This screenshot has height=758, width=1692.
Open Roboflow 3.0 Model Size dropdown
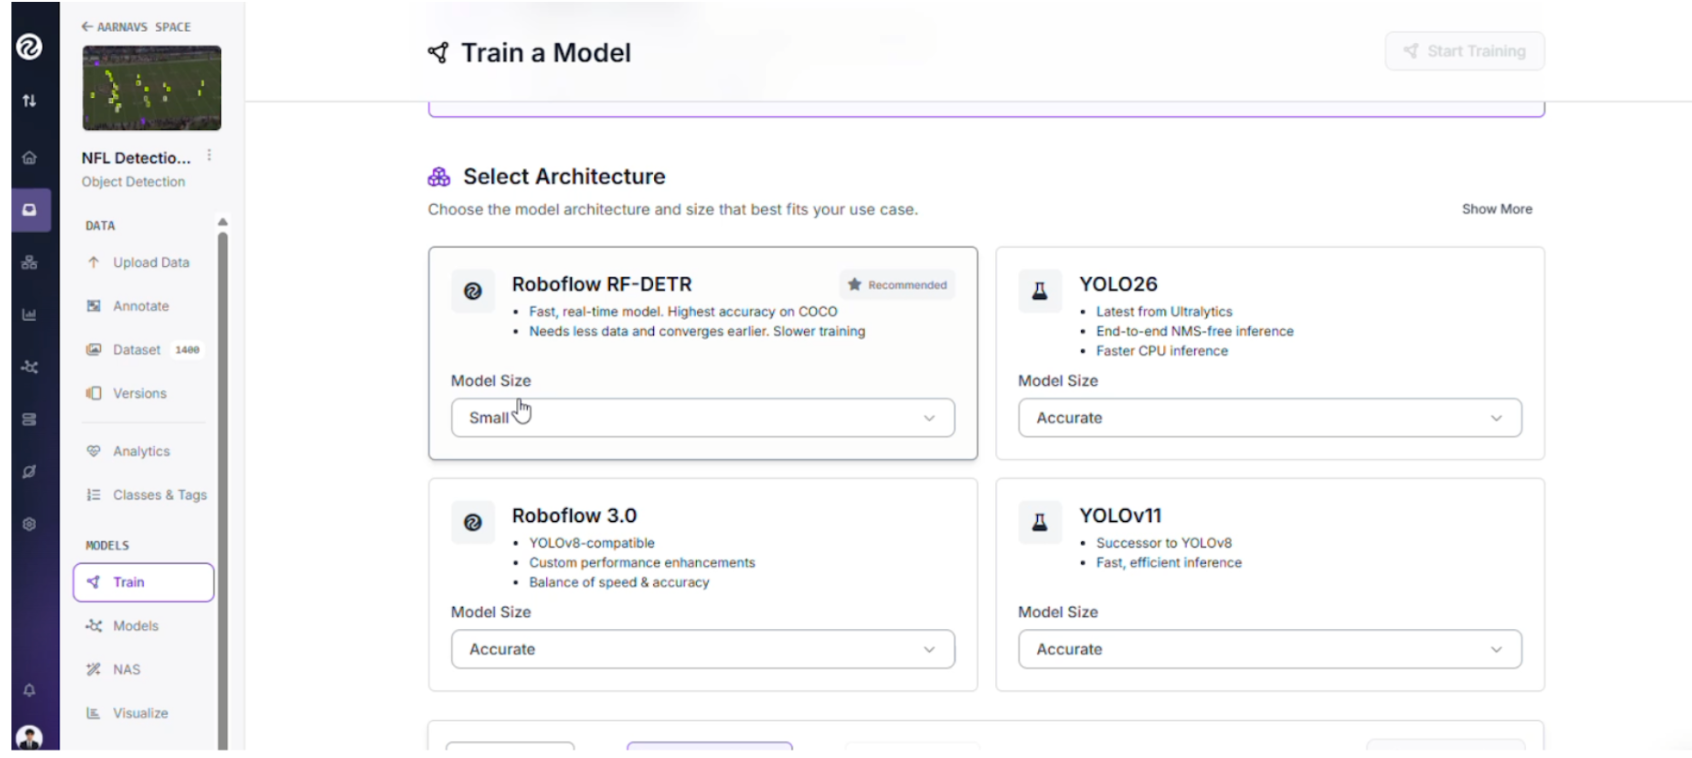click(702, 649)
